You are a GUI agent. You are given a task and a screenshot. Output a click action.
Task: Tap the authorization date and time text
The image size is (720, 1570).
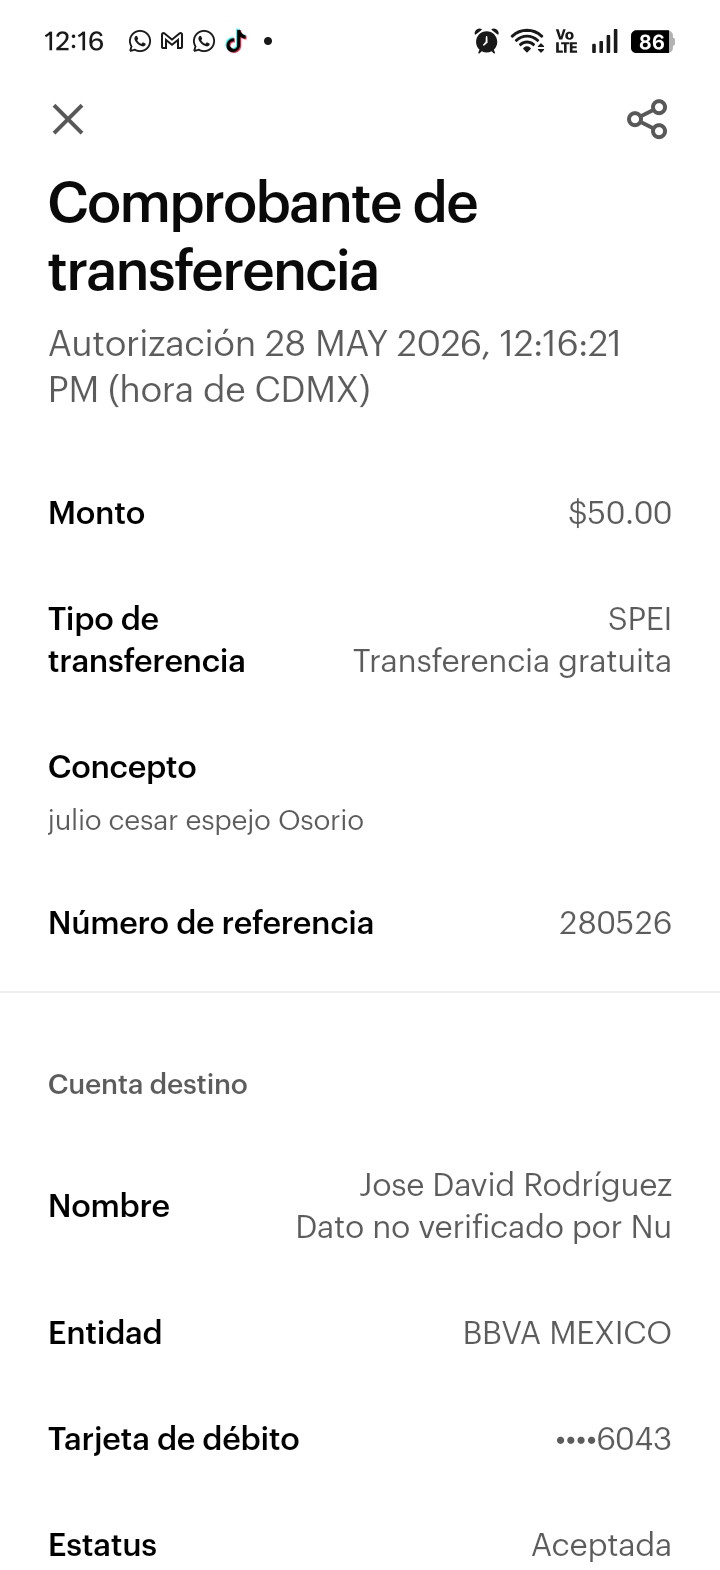coord(335,366)
